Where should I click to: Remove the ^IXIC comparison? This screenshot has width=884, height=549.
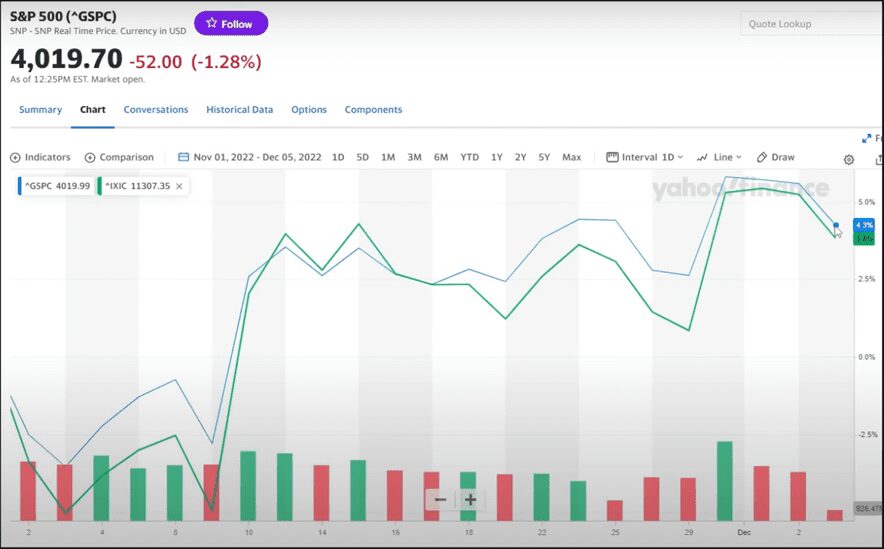(x=179, y=186)
